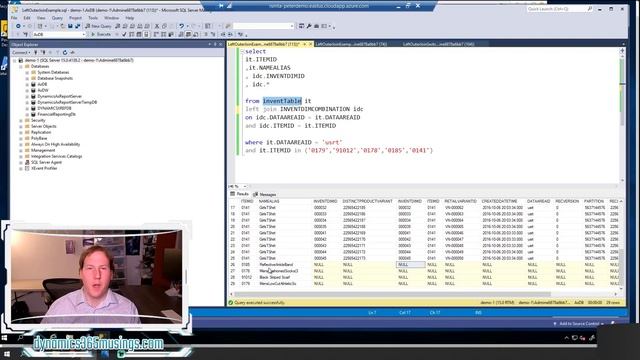Select the Replication folder

[41, 132]
